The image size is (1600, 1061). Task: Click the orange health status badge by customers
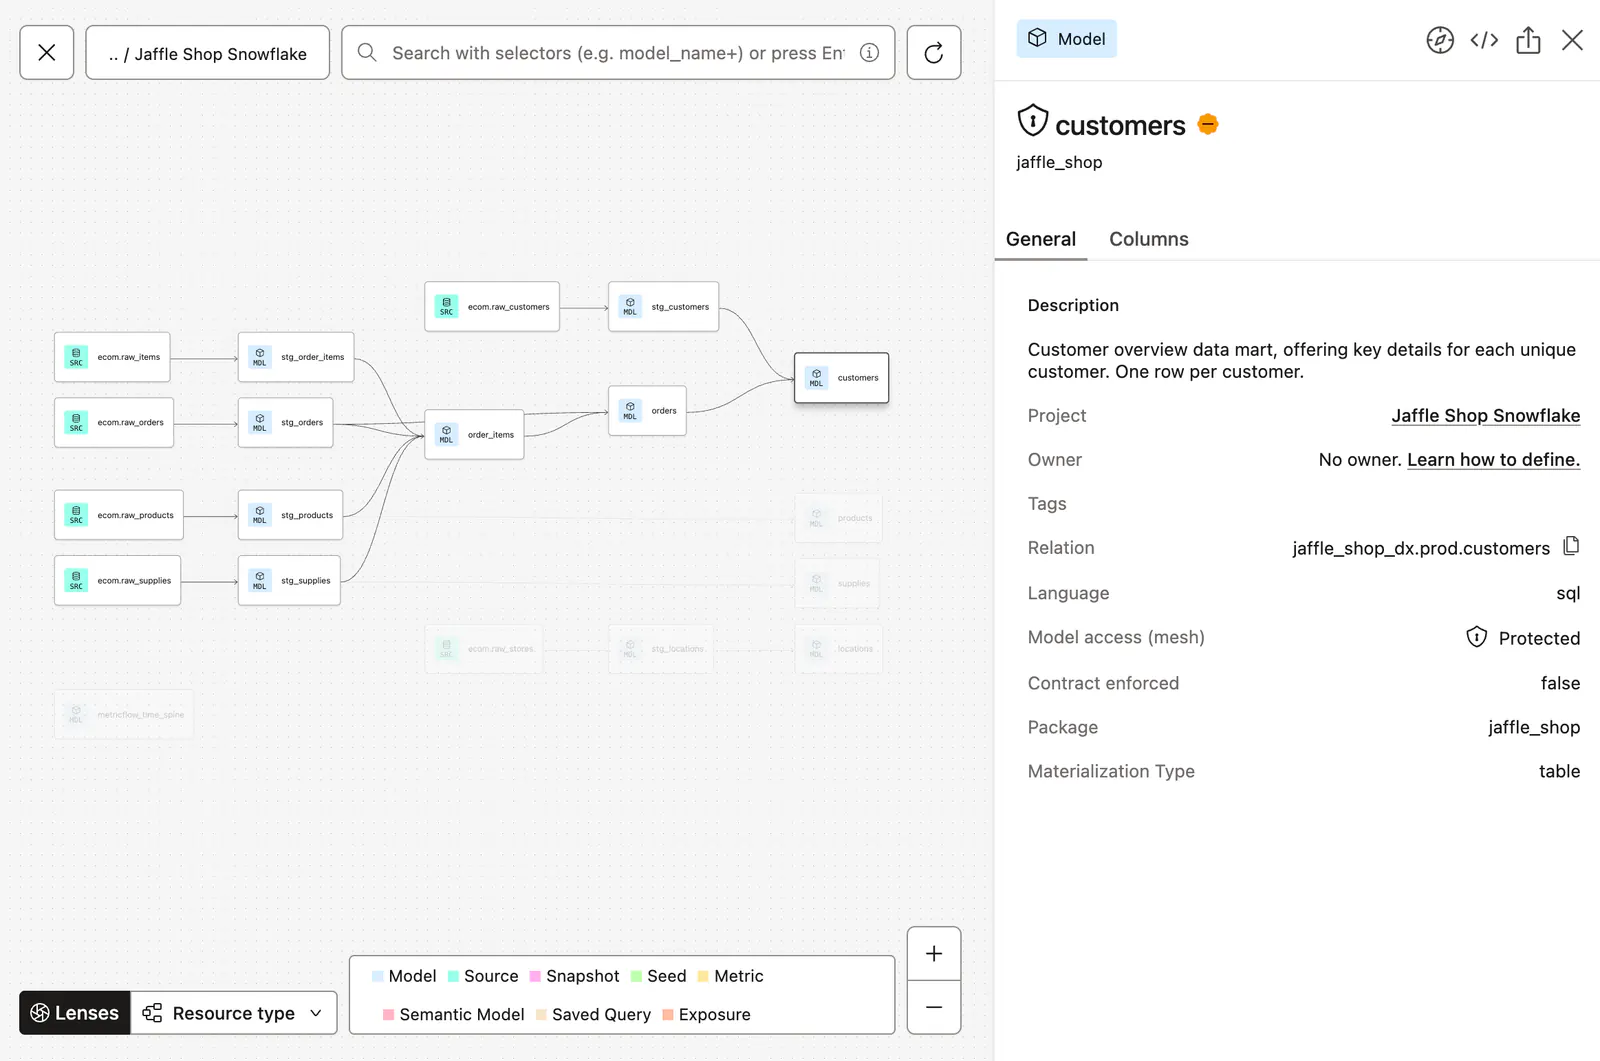point(1208,124)
